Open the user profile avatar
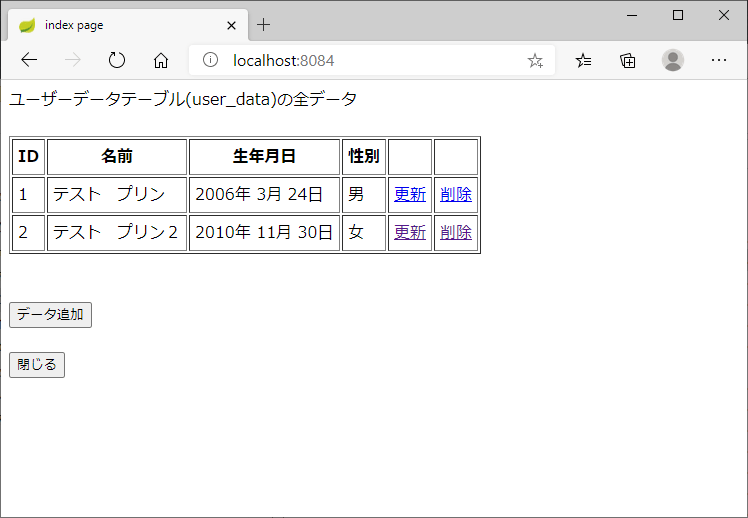Viewport: 748px width, 518px height. [673, 60]
